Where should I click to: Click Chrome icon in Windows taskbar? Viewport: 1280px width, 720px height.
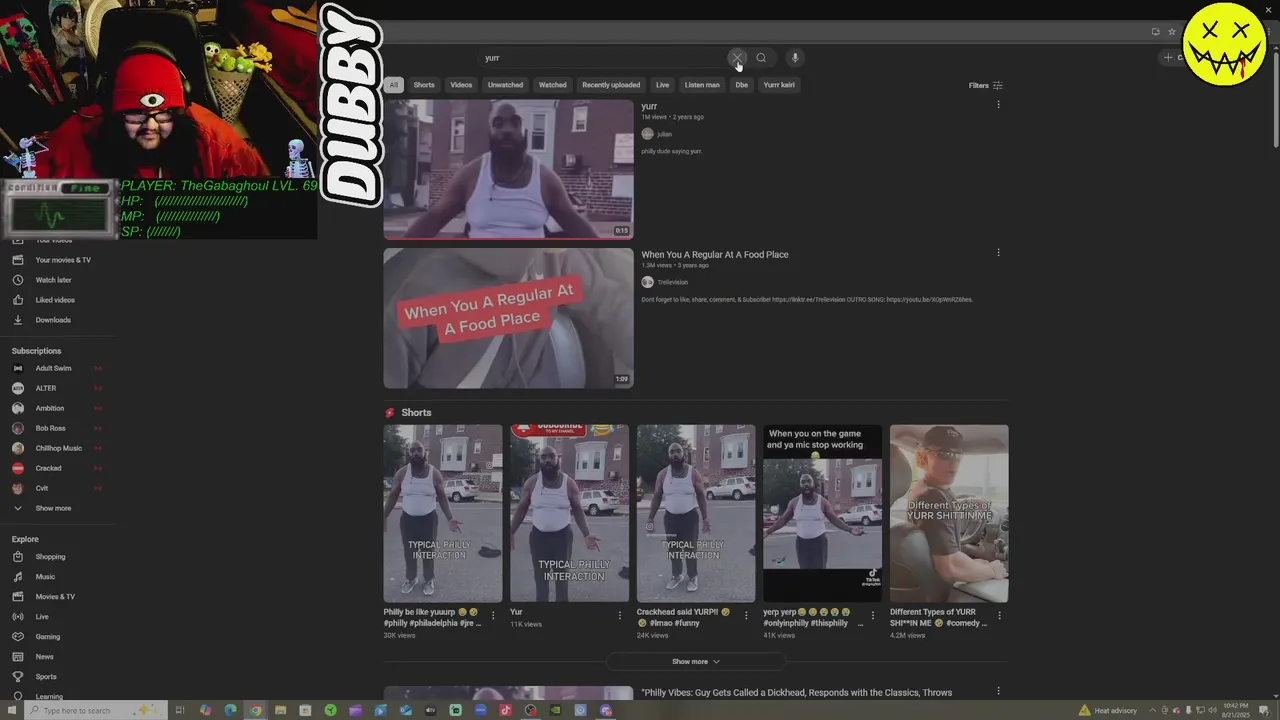[x=255, y=711]
